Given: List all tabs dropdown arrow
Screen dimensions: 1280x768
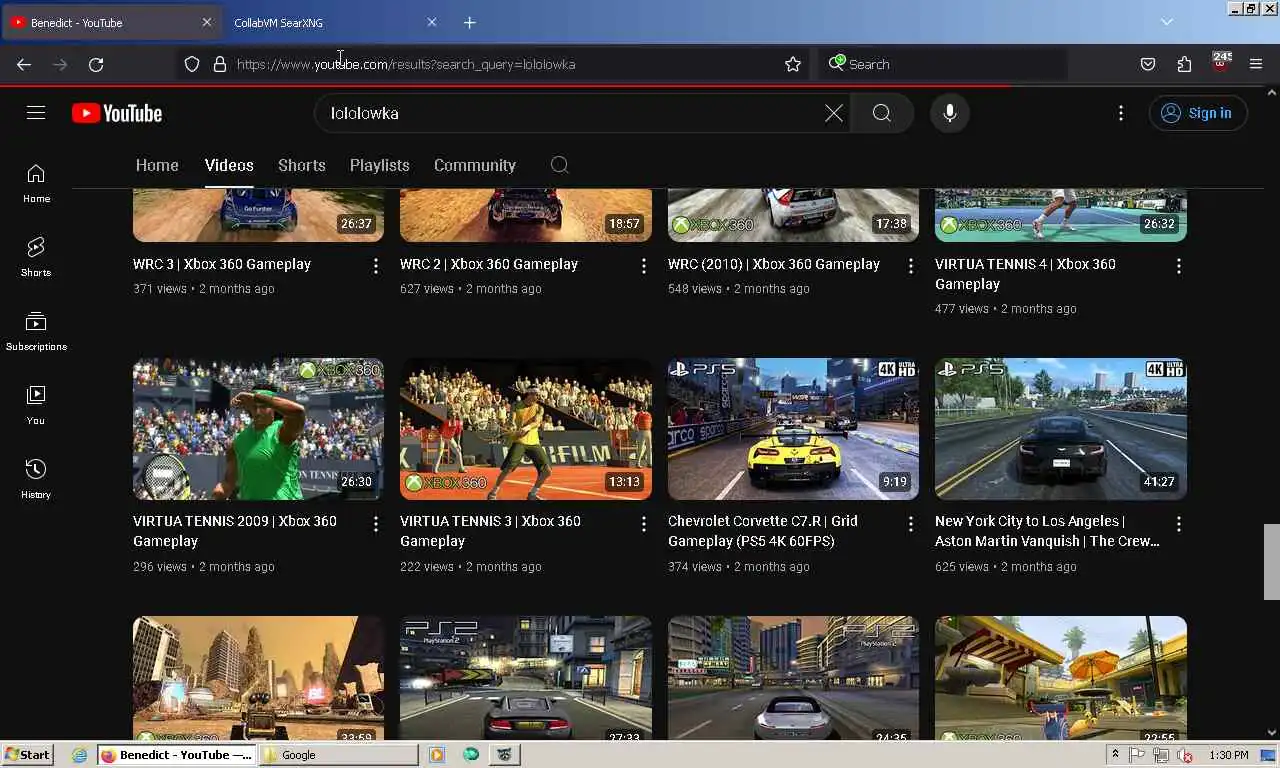Looking at the screenshot, I should pos(1167,22).
